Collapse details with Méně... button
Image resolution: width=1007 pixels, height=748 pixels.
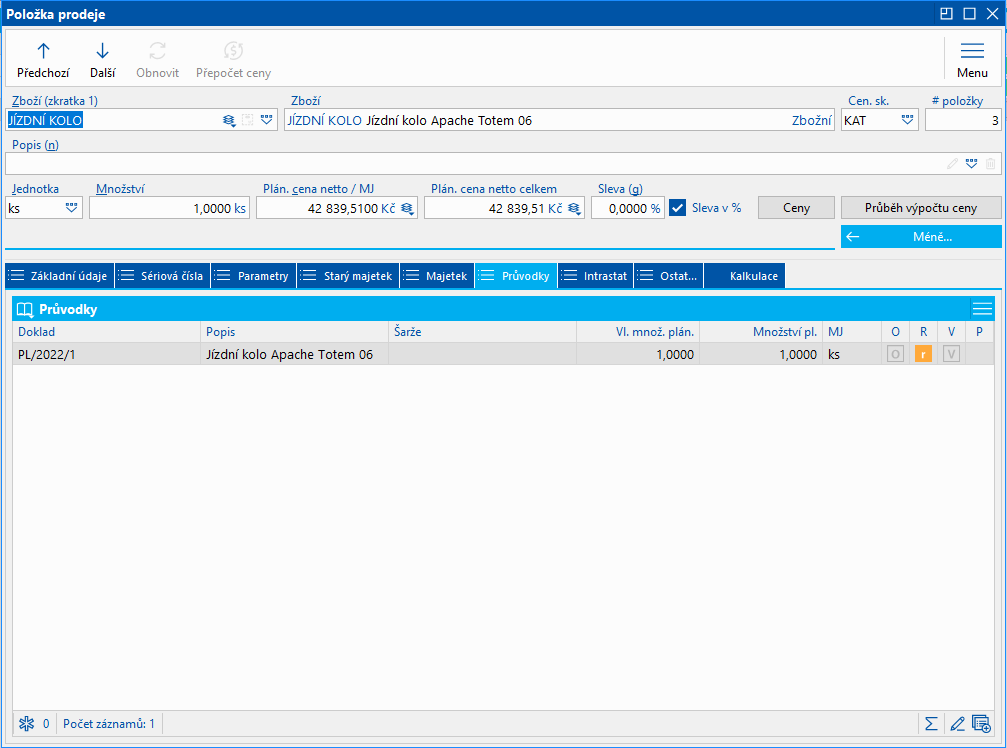click(921, 236)
